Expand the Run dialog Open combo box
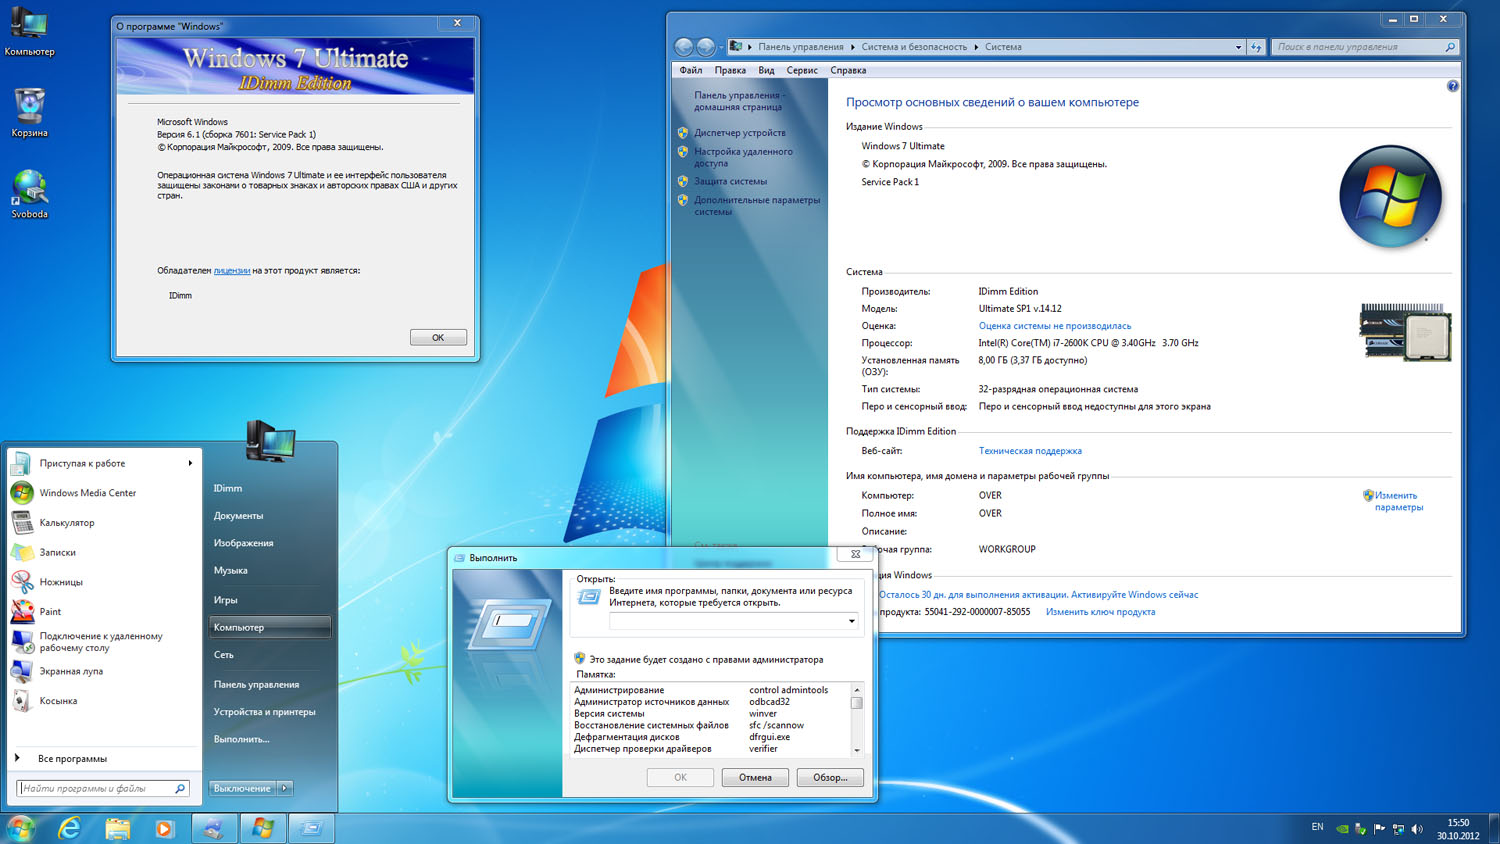This screenshot has height=844, width=1500. coord(851,621)
